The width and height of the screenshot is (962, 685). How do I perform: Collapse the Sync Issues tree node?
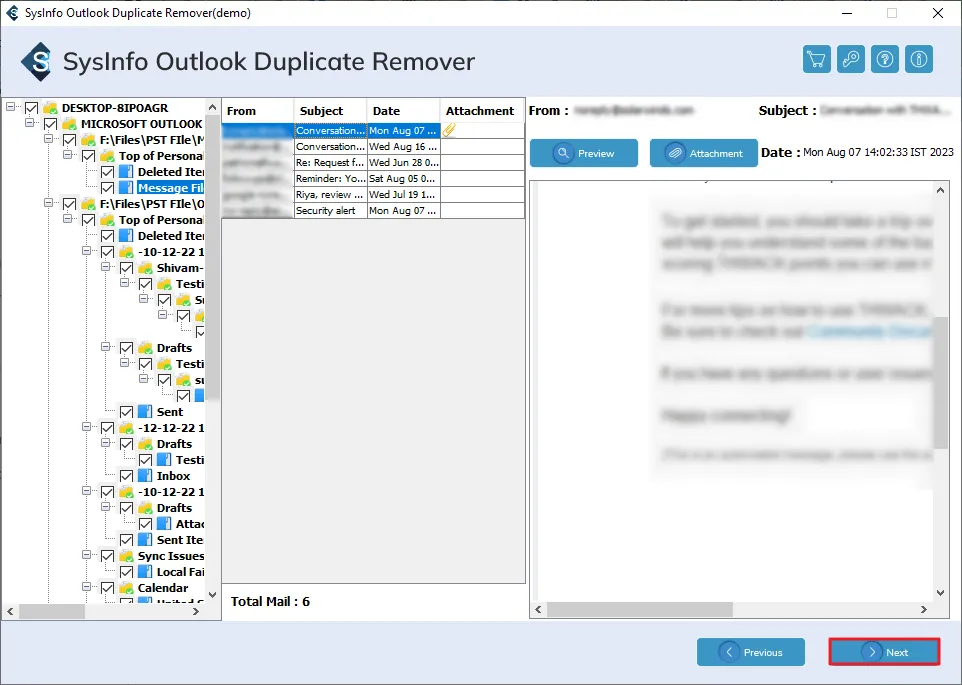[x=87, y=555]
